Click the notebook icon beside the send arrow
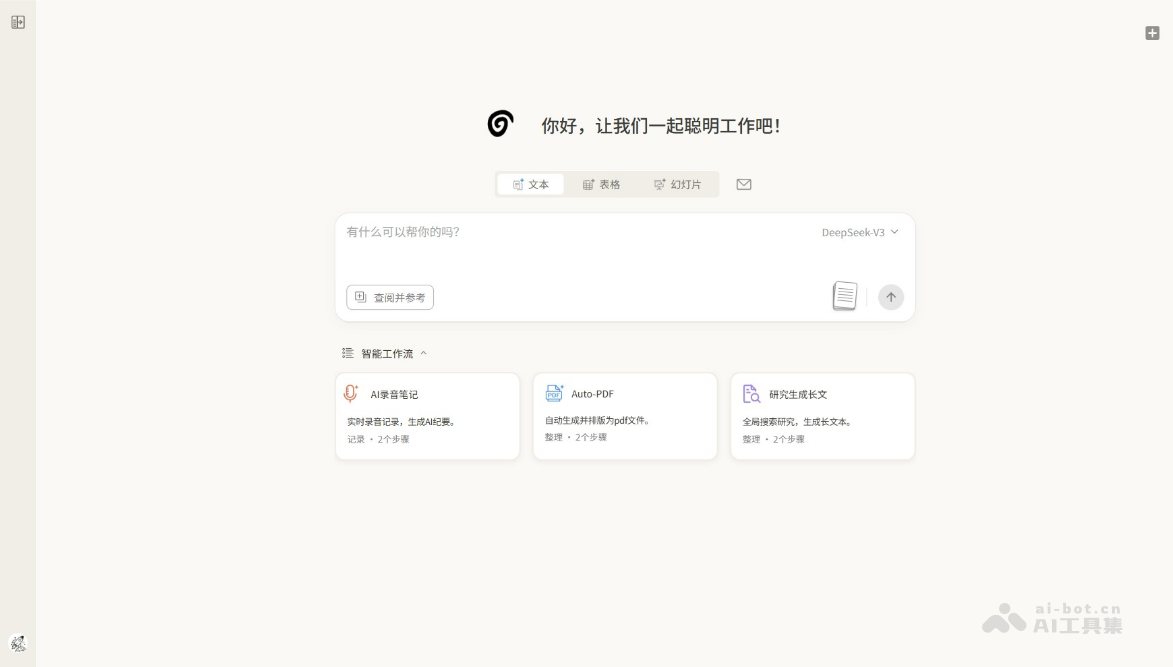Image resolution: width=1173 pixels, height=667 pixels. (x=843, y=294)
